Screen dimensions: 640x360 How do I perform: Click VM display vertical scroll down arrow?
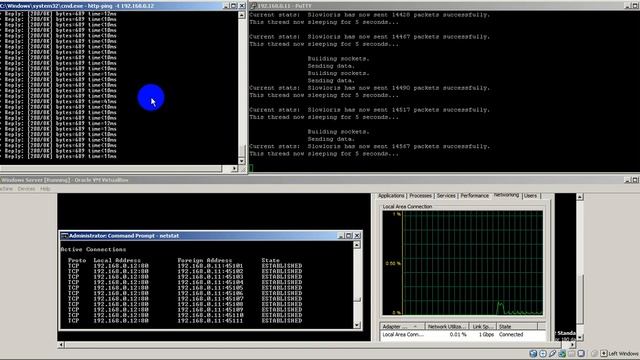coord(580,338)
